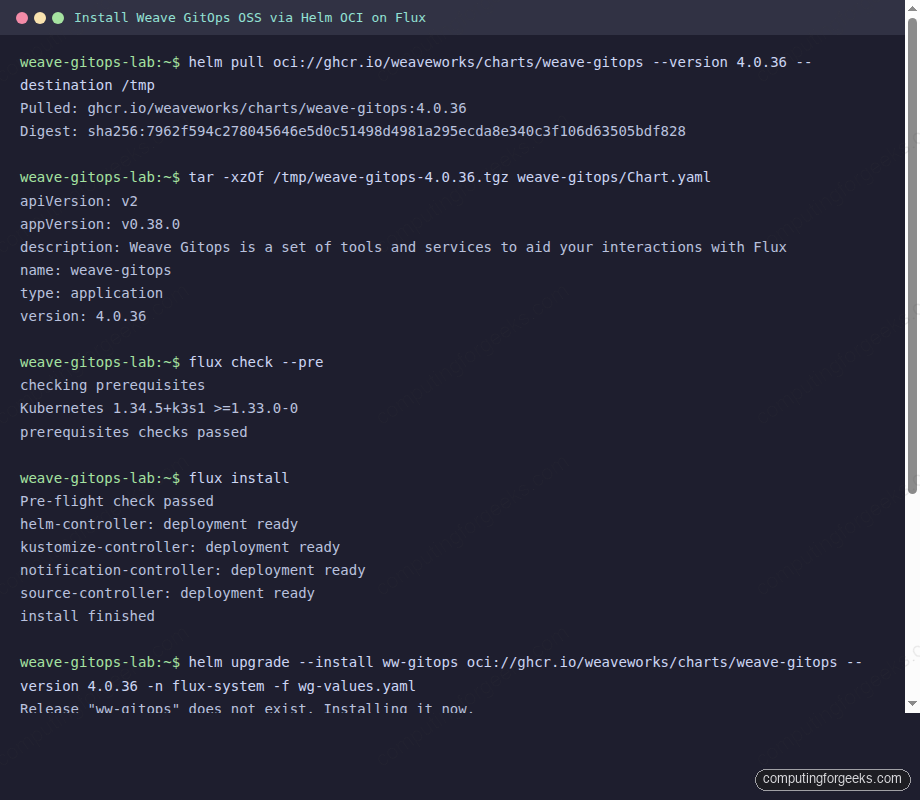Click the 'destination /tmp' line
The image size is (920, 800).
[x=87, y=86]
